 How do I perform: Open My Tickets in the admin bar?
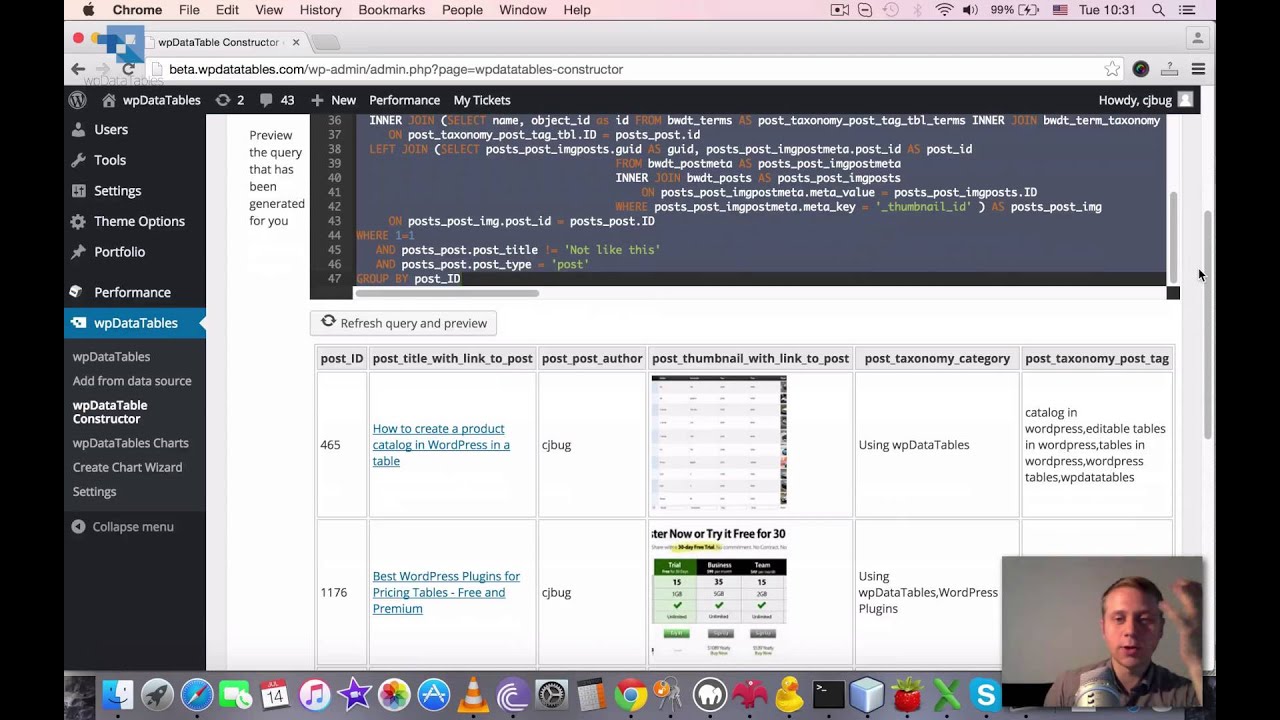482,100
